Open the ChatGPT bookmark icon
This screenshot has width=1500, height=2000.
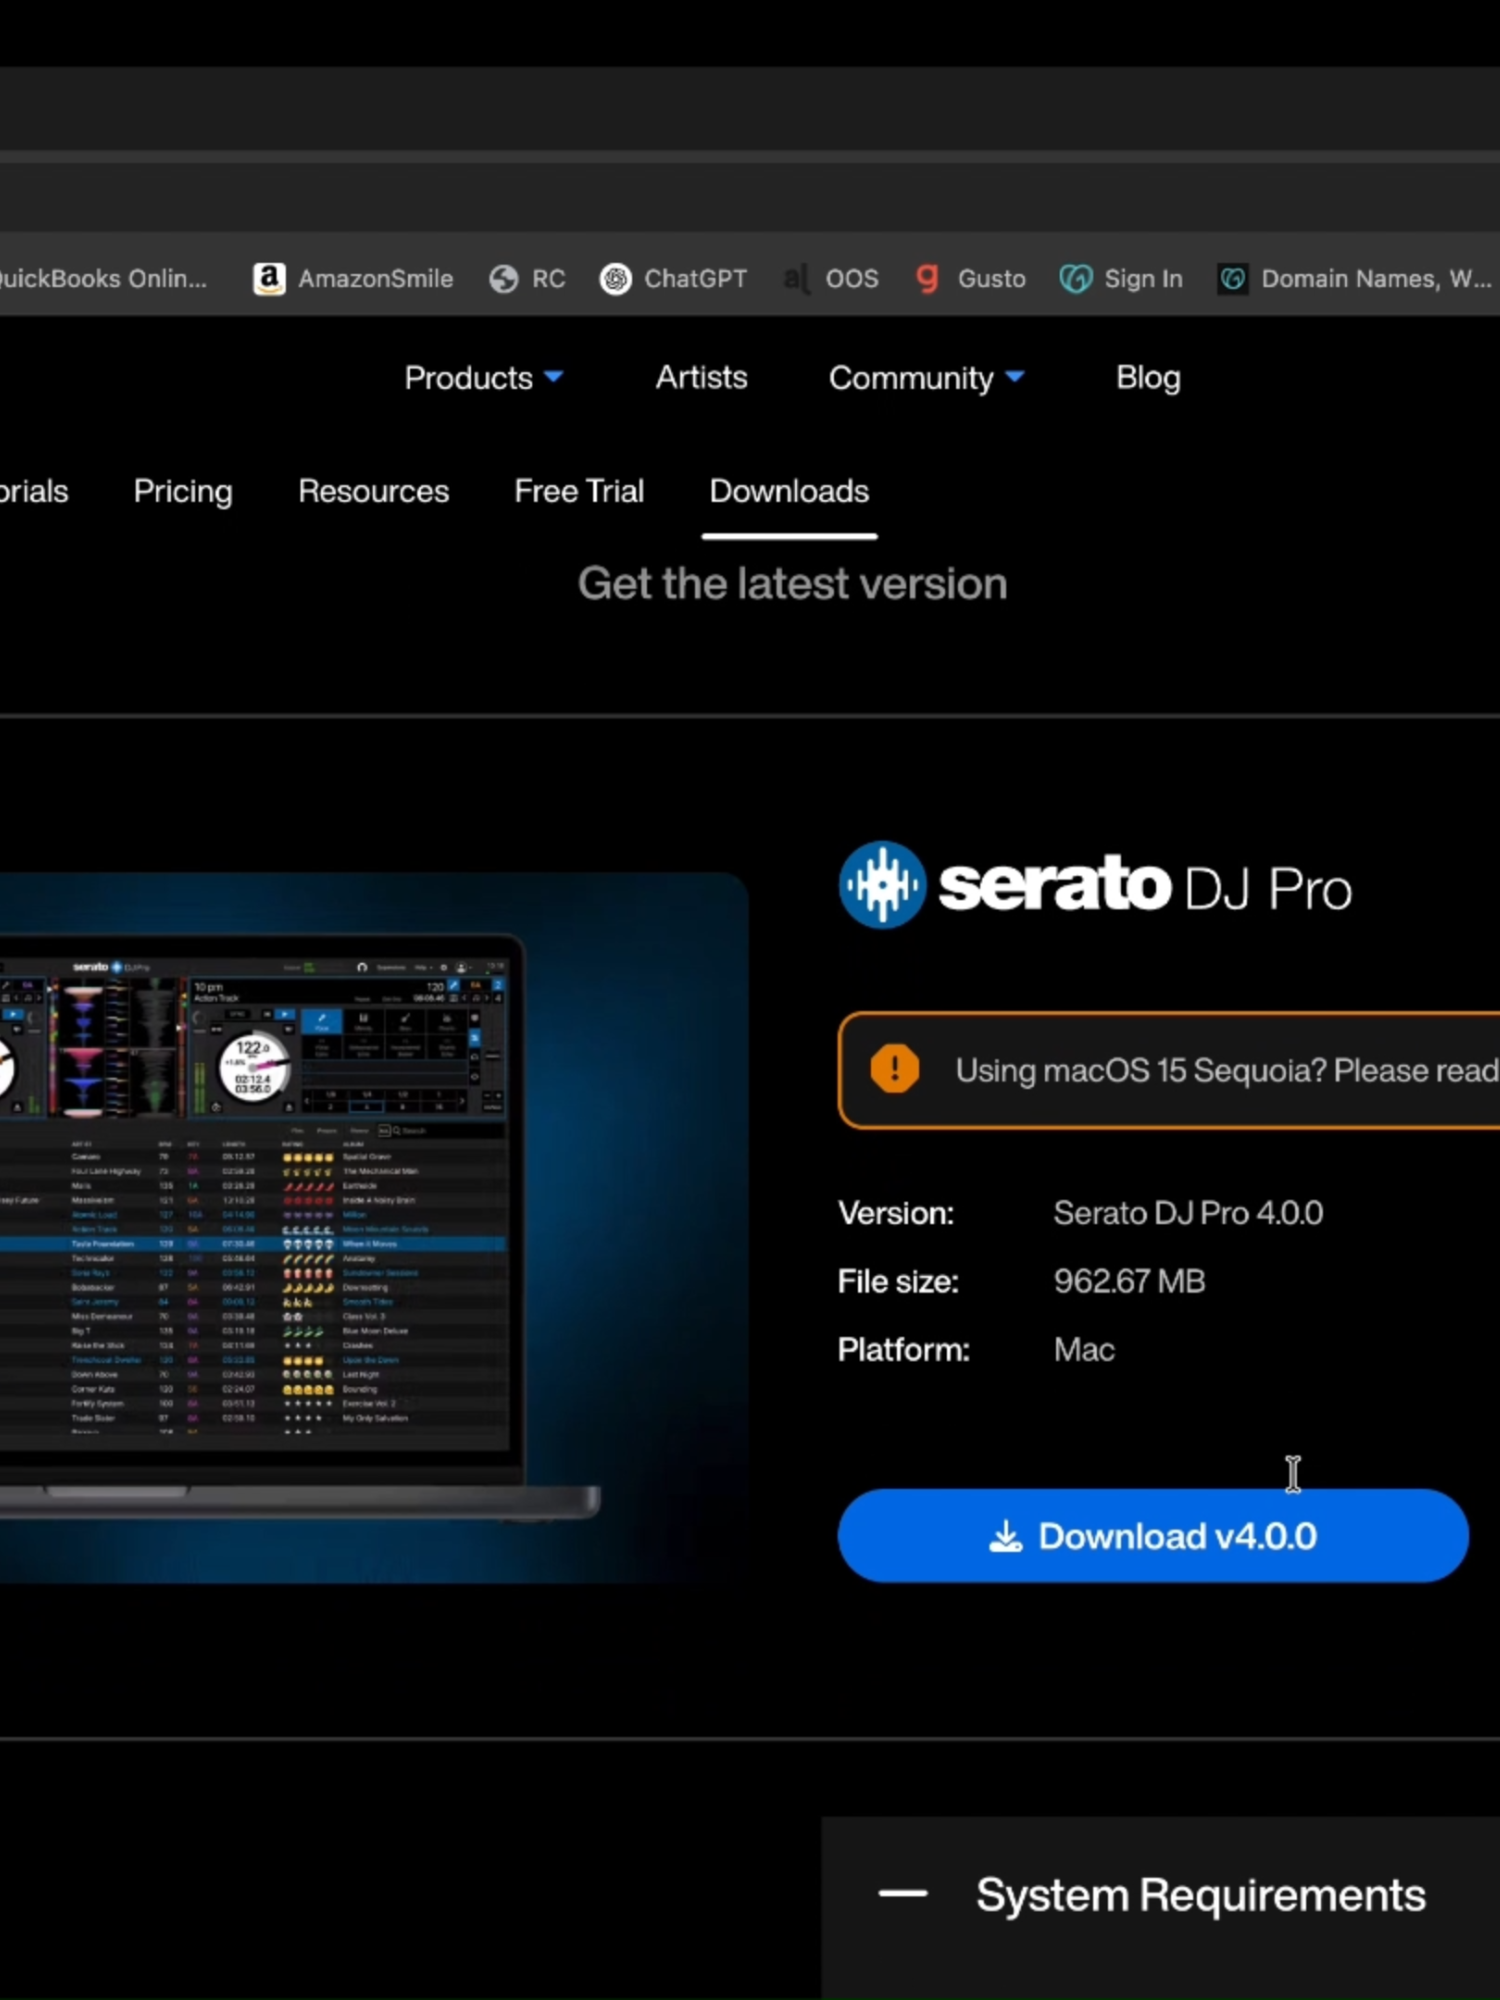615,279
